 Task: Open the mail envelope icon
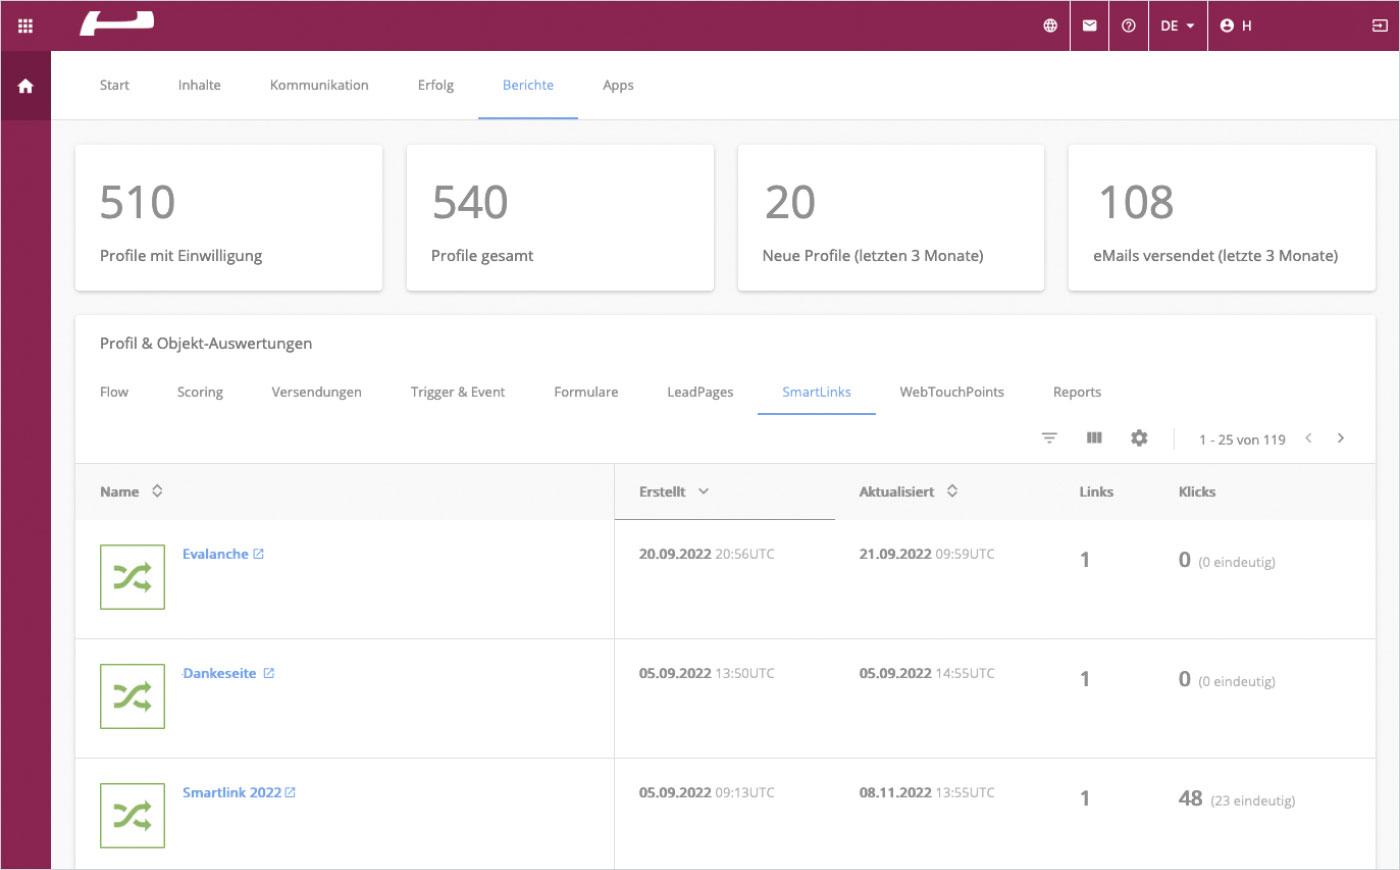(1089, 26)
